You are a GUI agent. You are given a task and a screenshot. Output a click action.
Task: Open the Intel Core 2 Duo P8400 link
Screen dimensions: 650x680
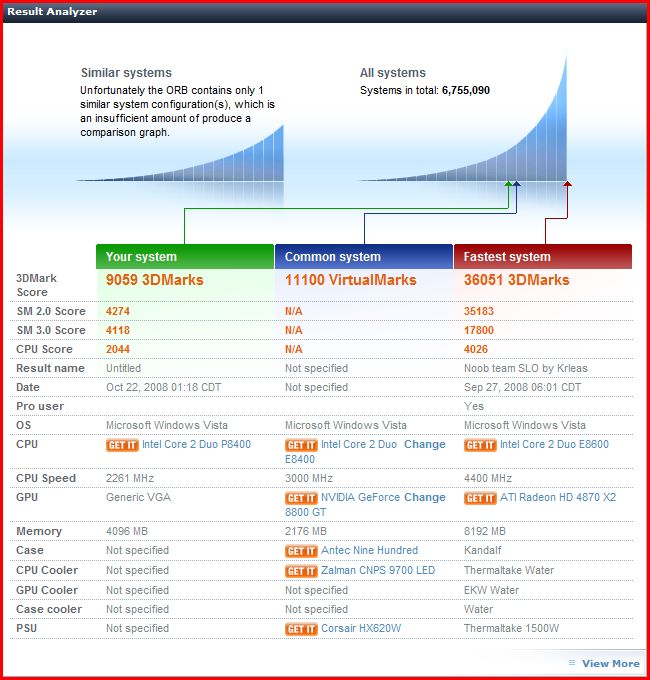pyautogui.click(x=196, y=445)
